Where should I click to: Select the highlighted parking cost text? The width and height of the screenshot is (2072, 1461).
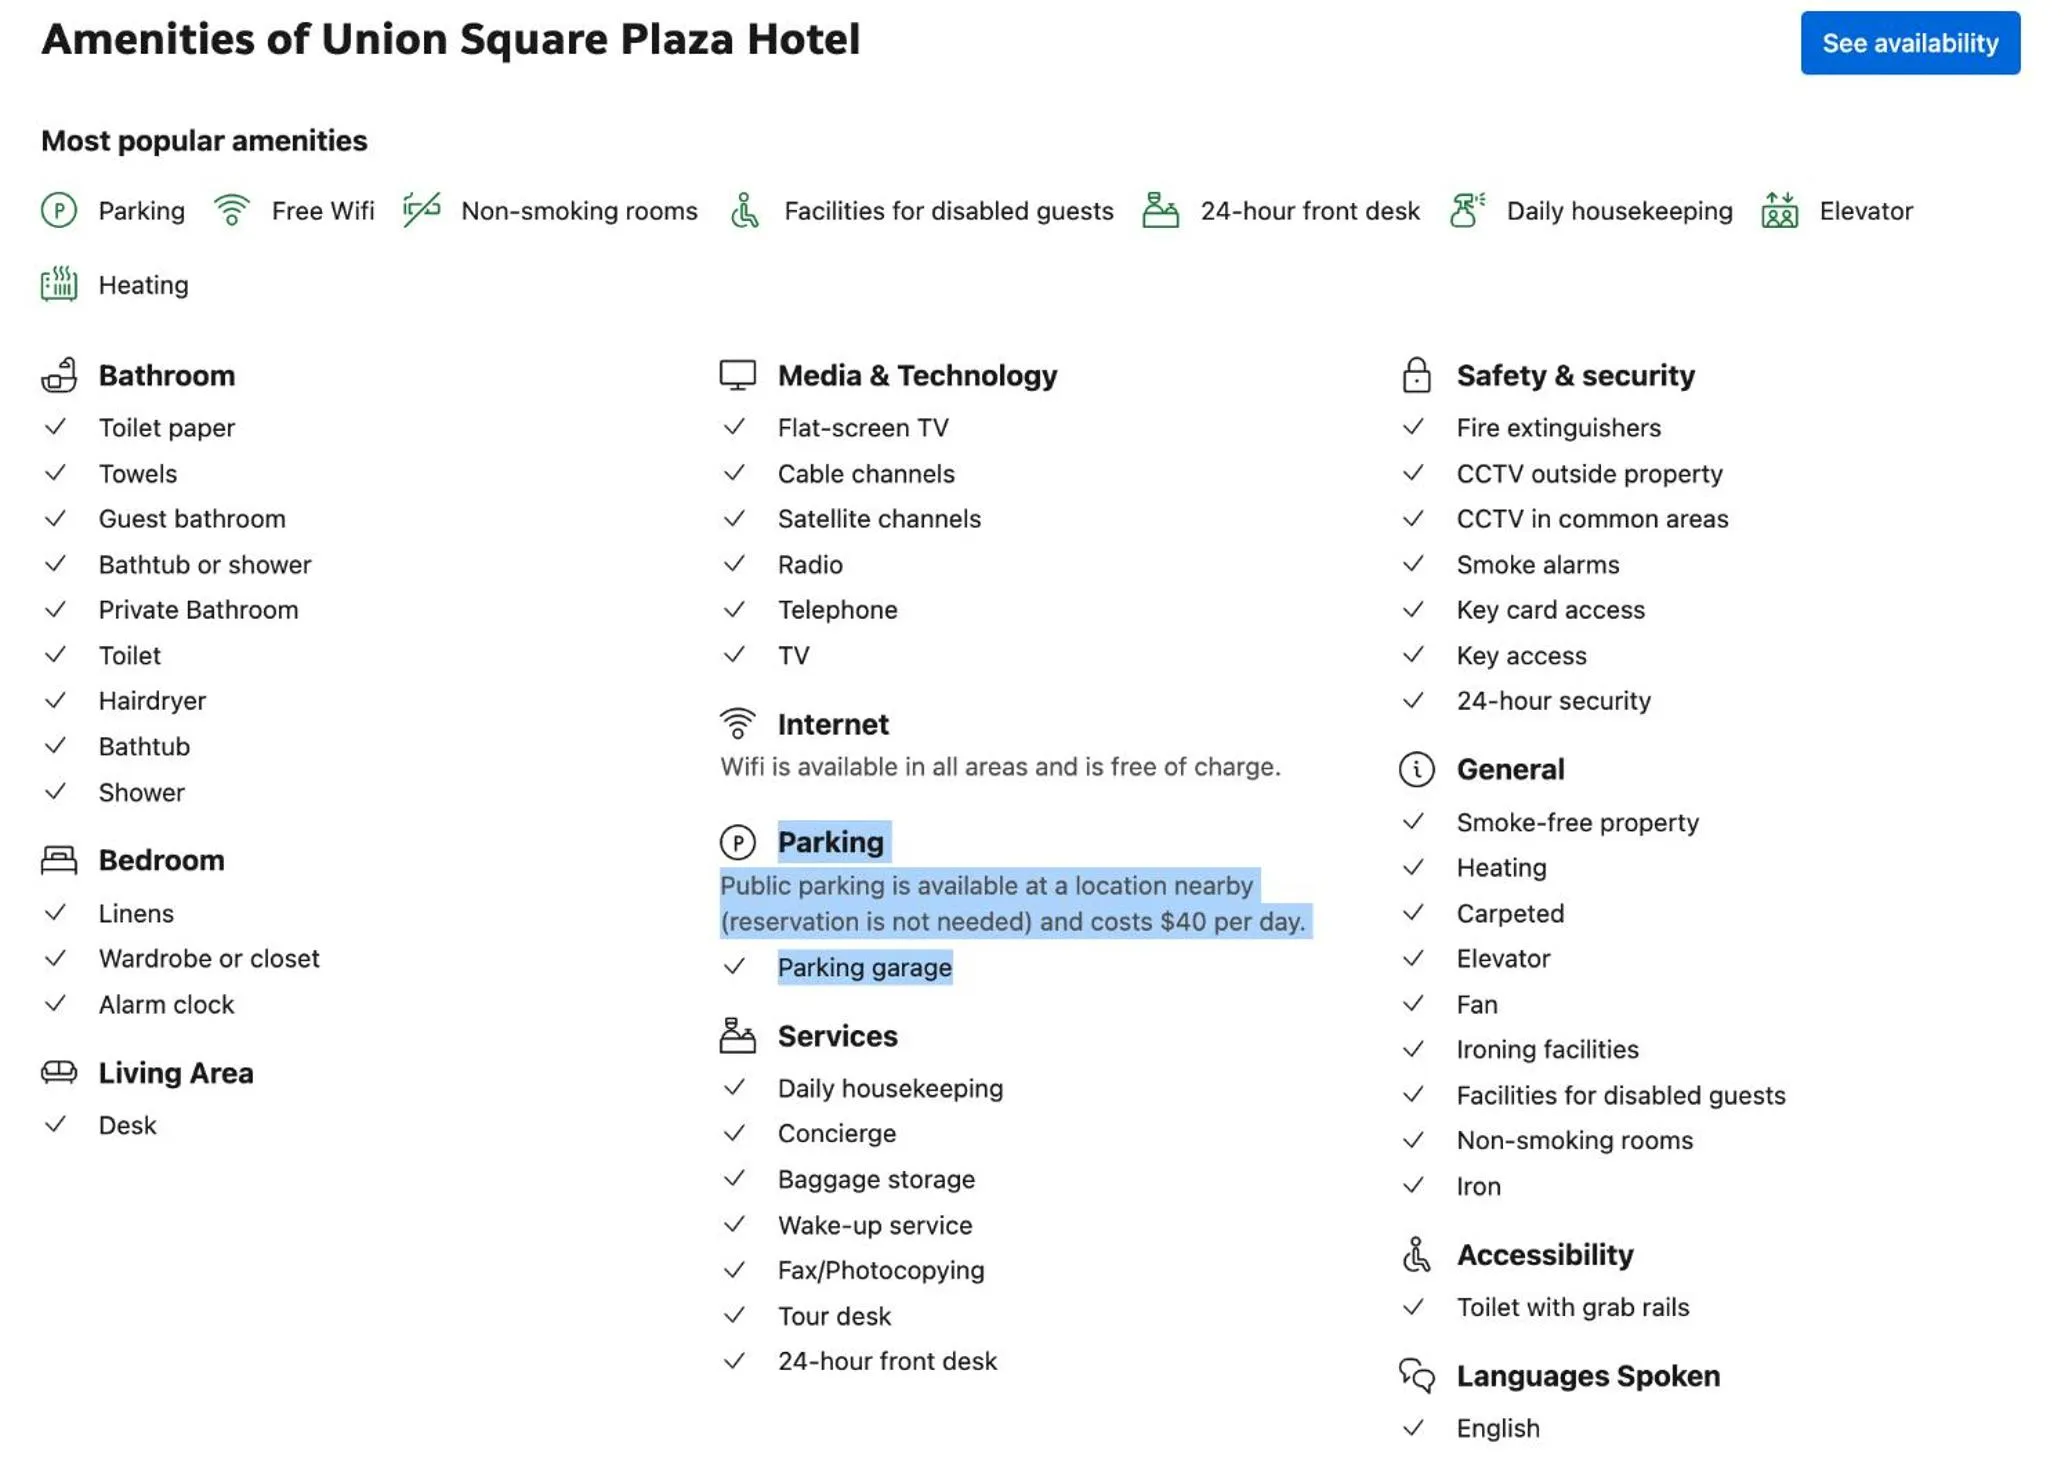tap(1016, 903)
